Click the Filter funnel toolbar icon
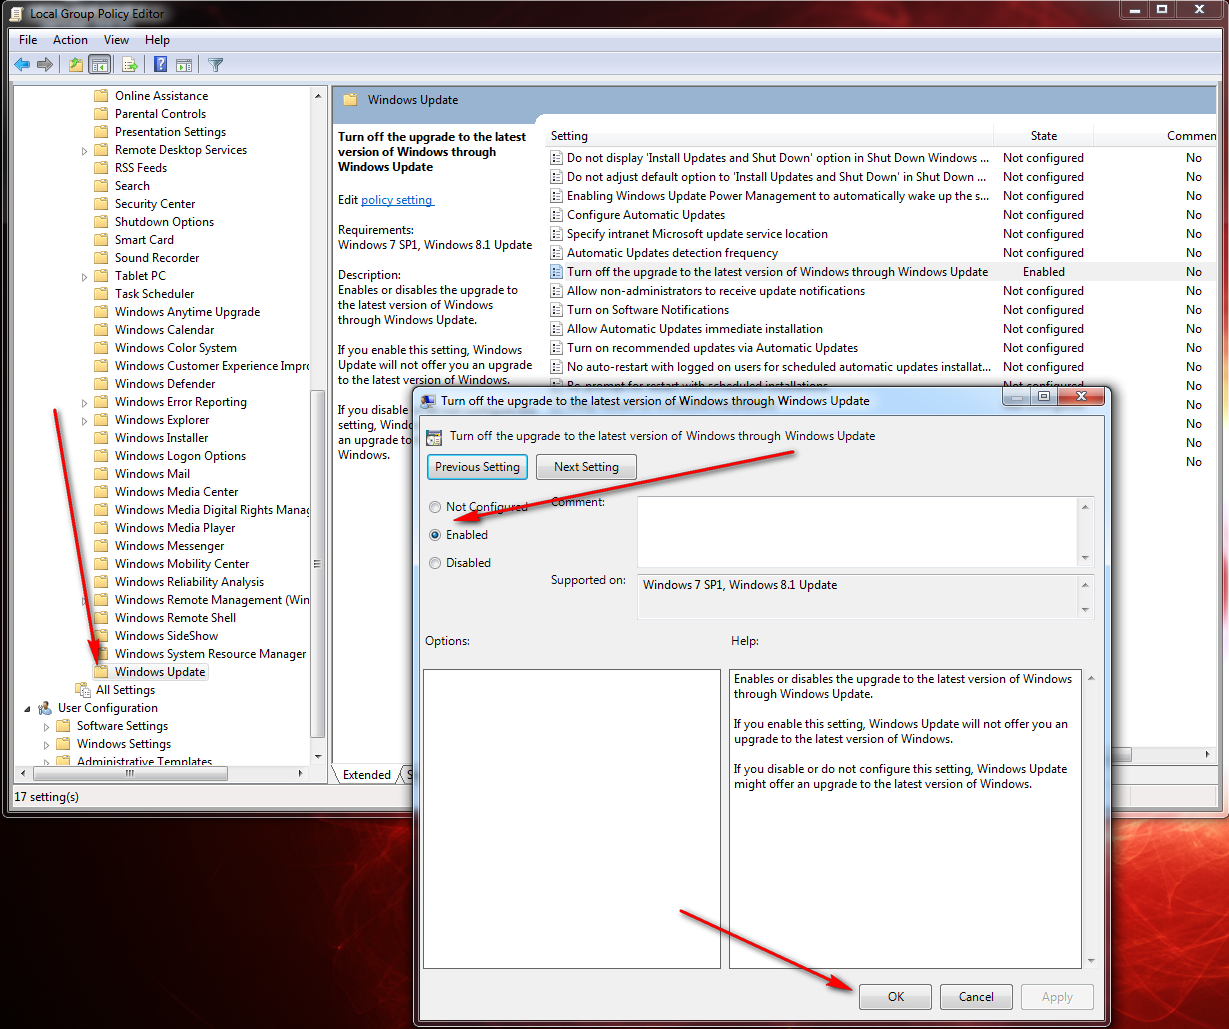 coord(216,65)
